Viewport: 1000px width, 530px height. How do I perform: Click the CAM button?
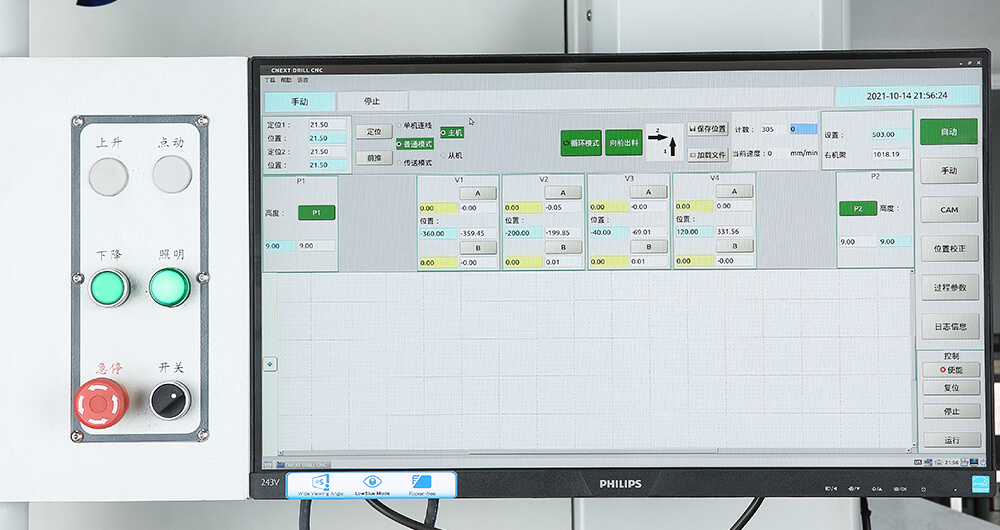[949, 209]
